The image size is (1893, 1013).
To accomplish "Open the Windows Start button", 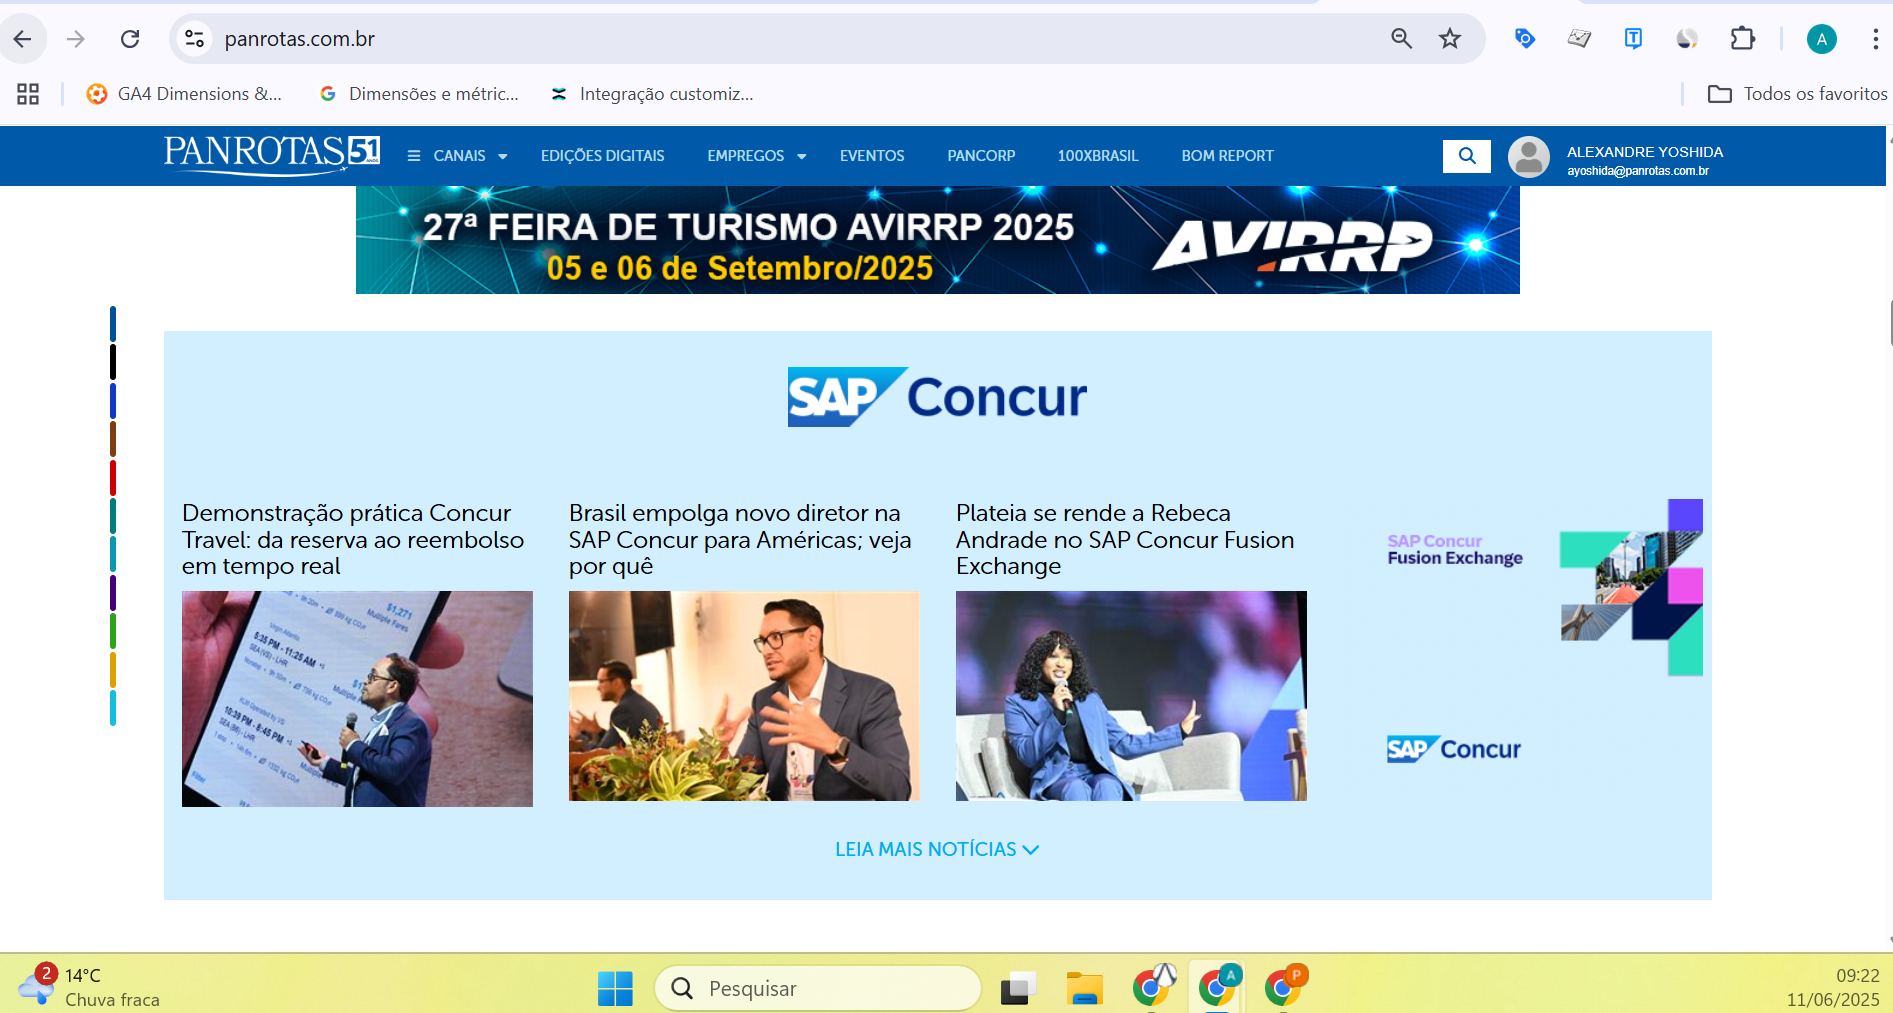I will point(615,988).
